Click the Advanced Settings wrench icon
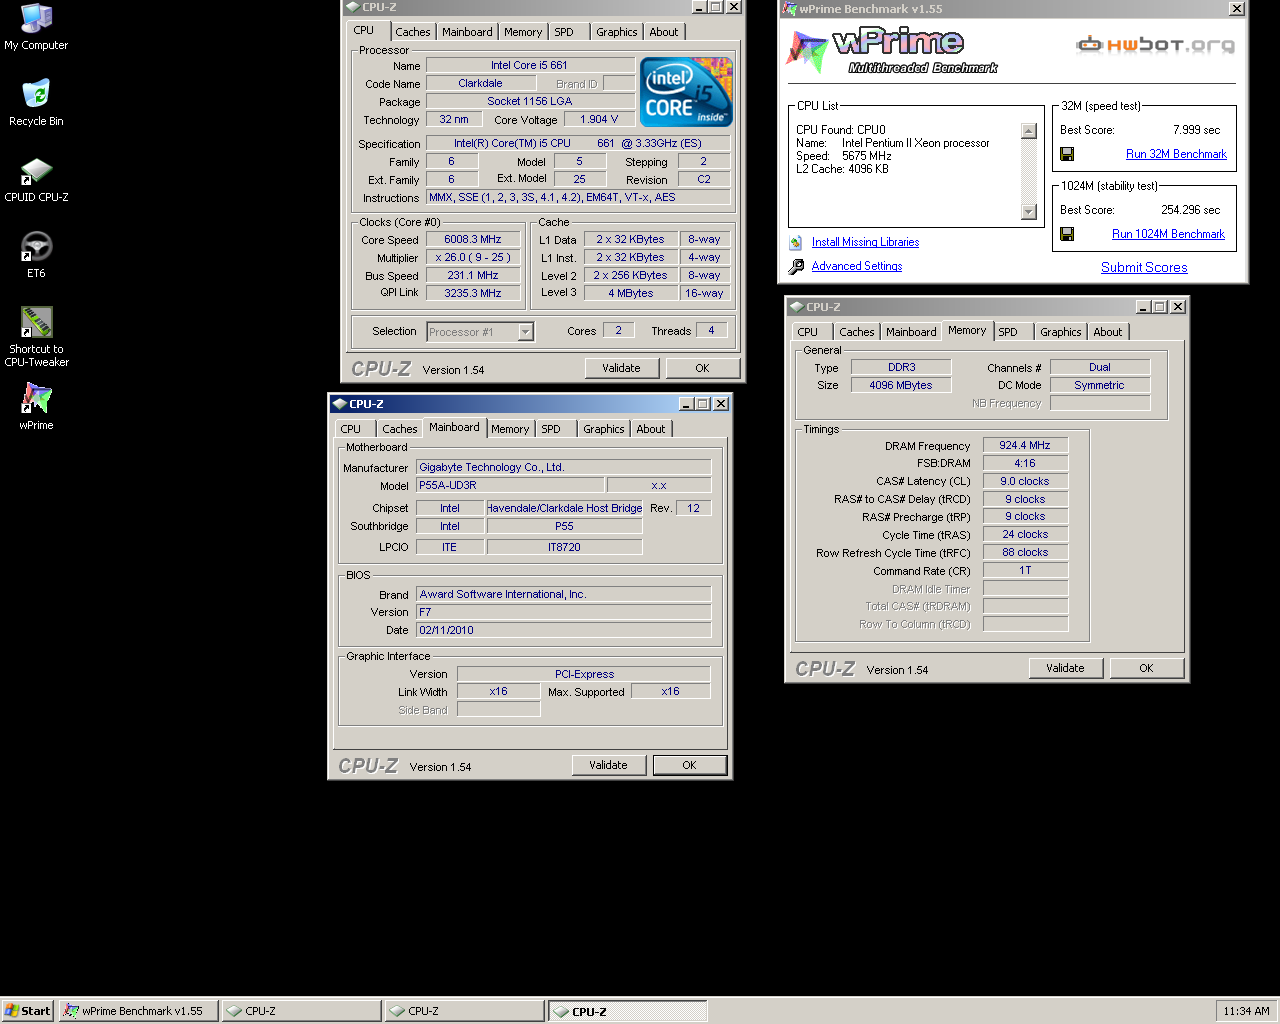The width and height of the screenshot is (1280, 1024). coord(796,266)
